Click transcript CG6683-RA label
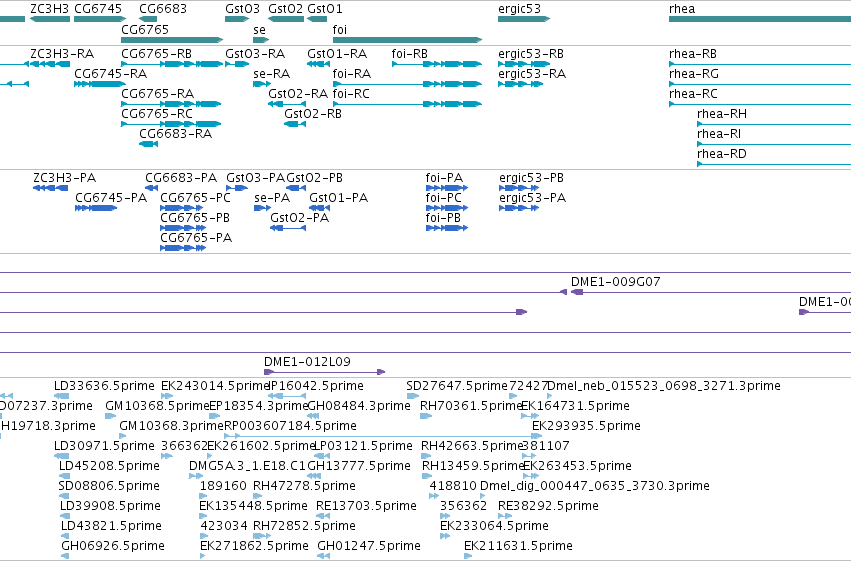851x561 pixels. [x=175, y=134]
